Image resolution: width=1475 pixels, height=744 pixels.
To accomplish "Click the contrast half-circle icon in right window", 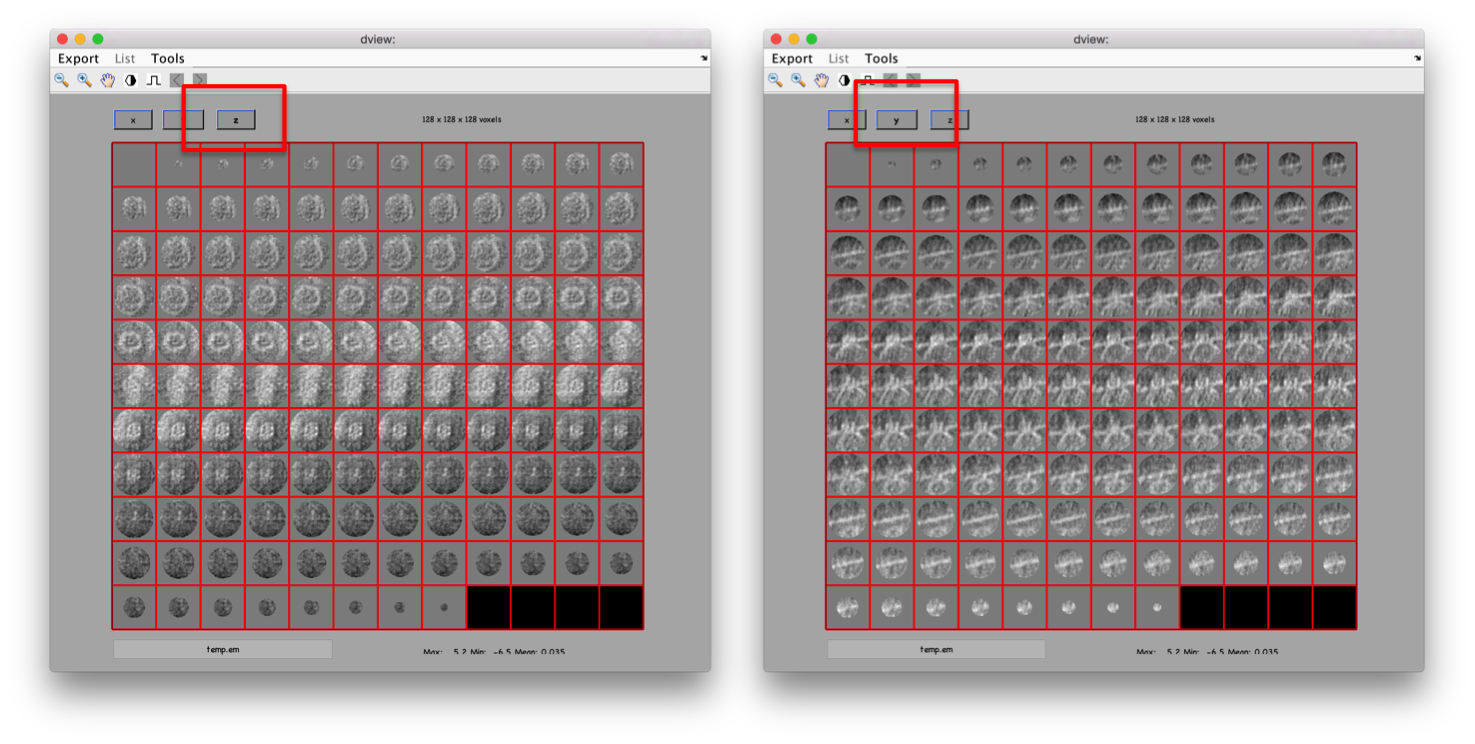I will pos(844,80).
